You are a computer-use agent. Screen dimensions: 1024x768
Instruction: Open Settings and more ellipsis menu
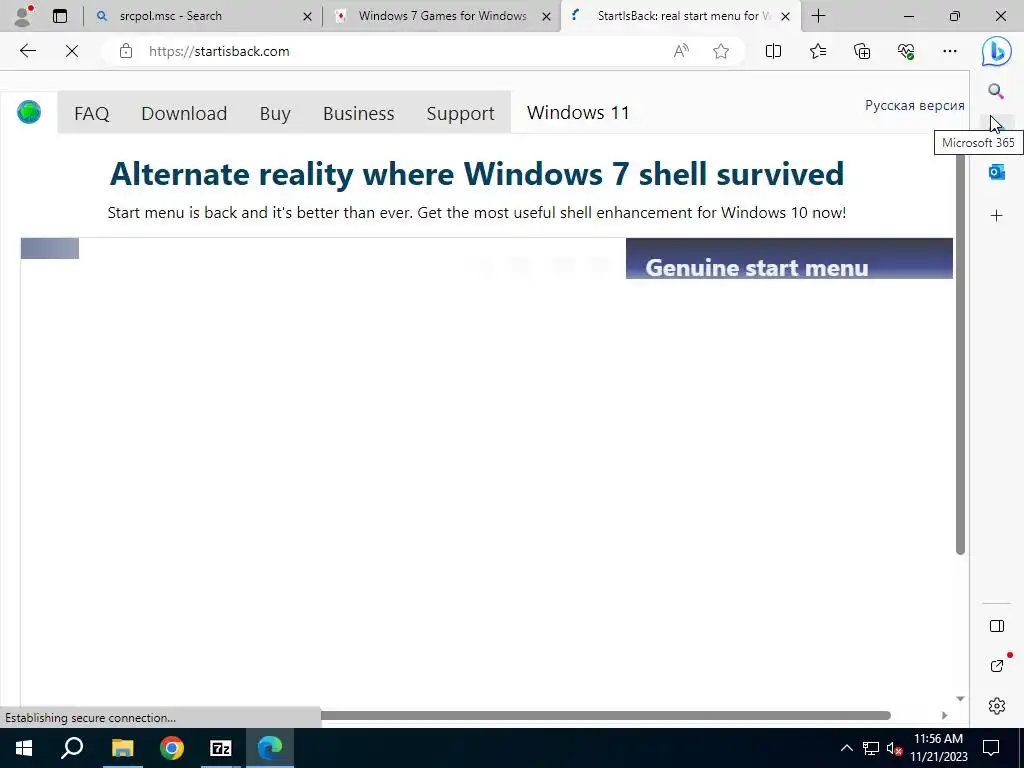pyautogui.click(x=950, y=51)
